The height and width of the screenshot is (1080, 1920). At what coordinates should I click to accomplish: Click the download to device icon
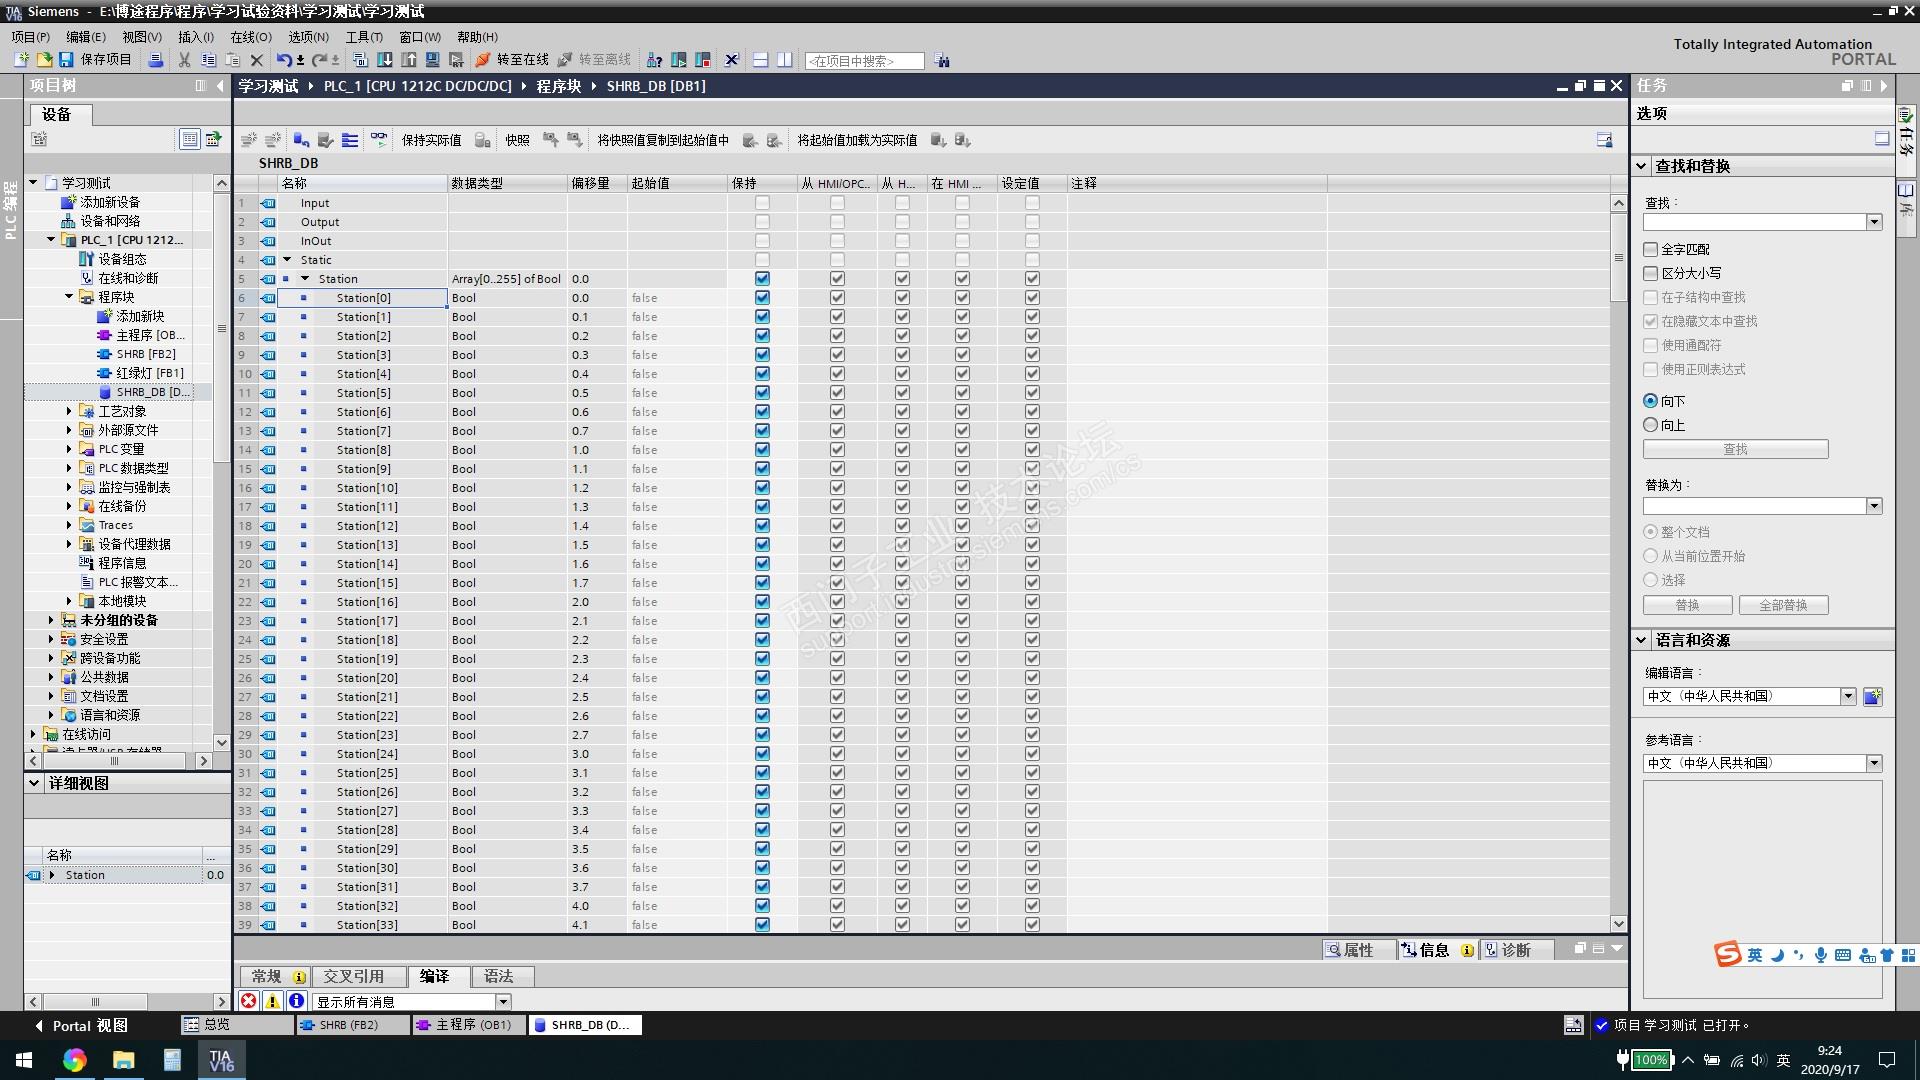click(x=384, y=60)
